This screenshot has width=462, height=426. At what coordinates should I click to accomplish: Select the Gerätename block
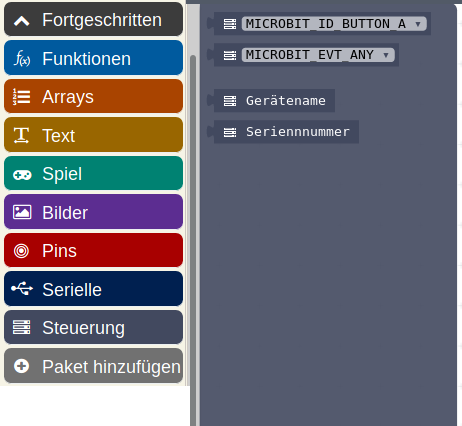274,101
